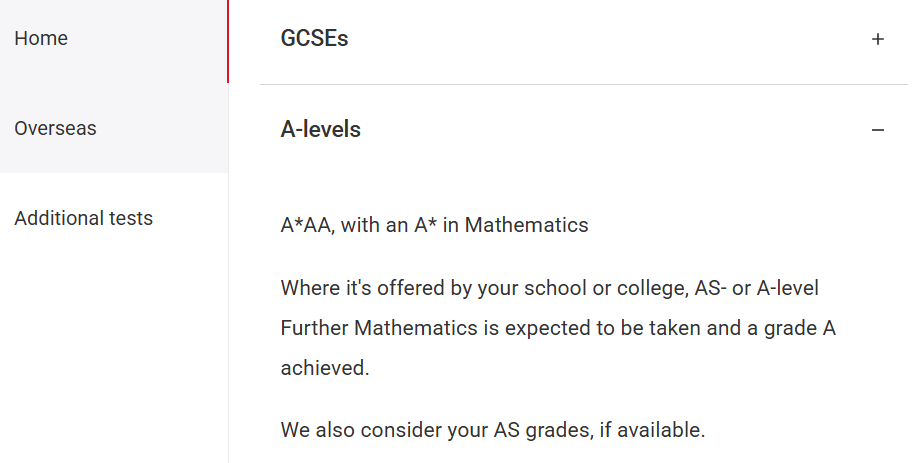Click the red active indicator beside Home
Image resolution: width=912 pixels, height=463 pixels.
coord(227,41)
